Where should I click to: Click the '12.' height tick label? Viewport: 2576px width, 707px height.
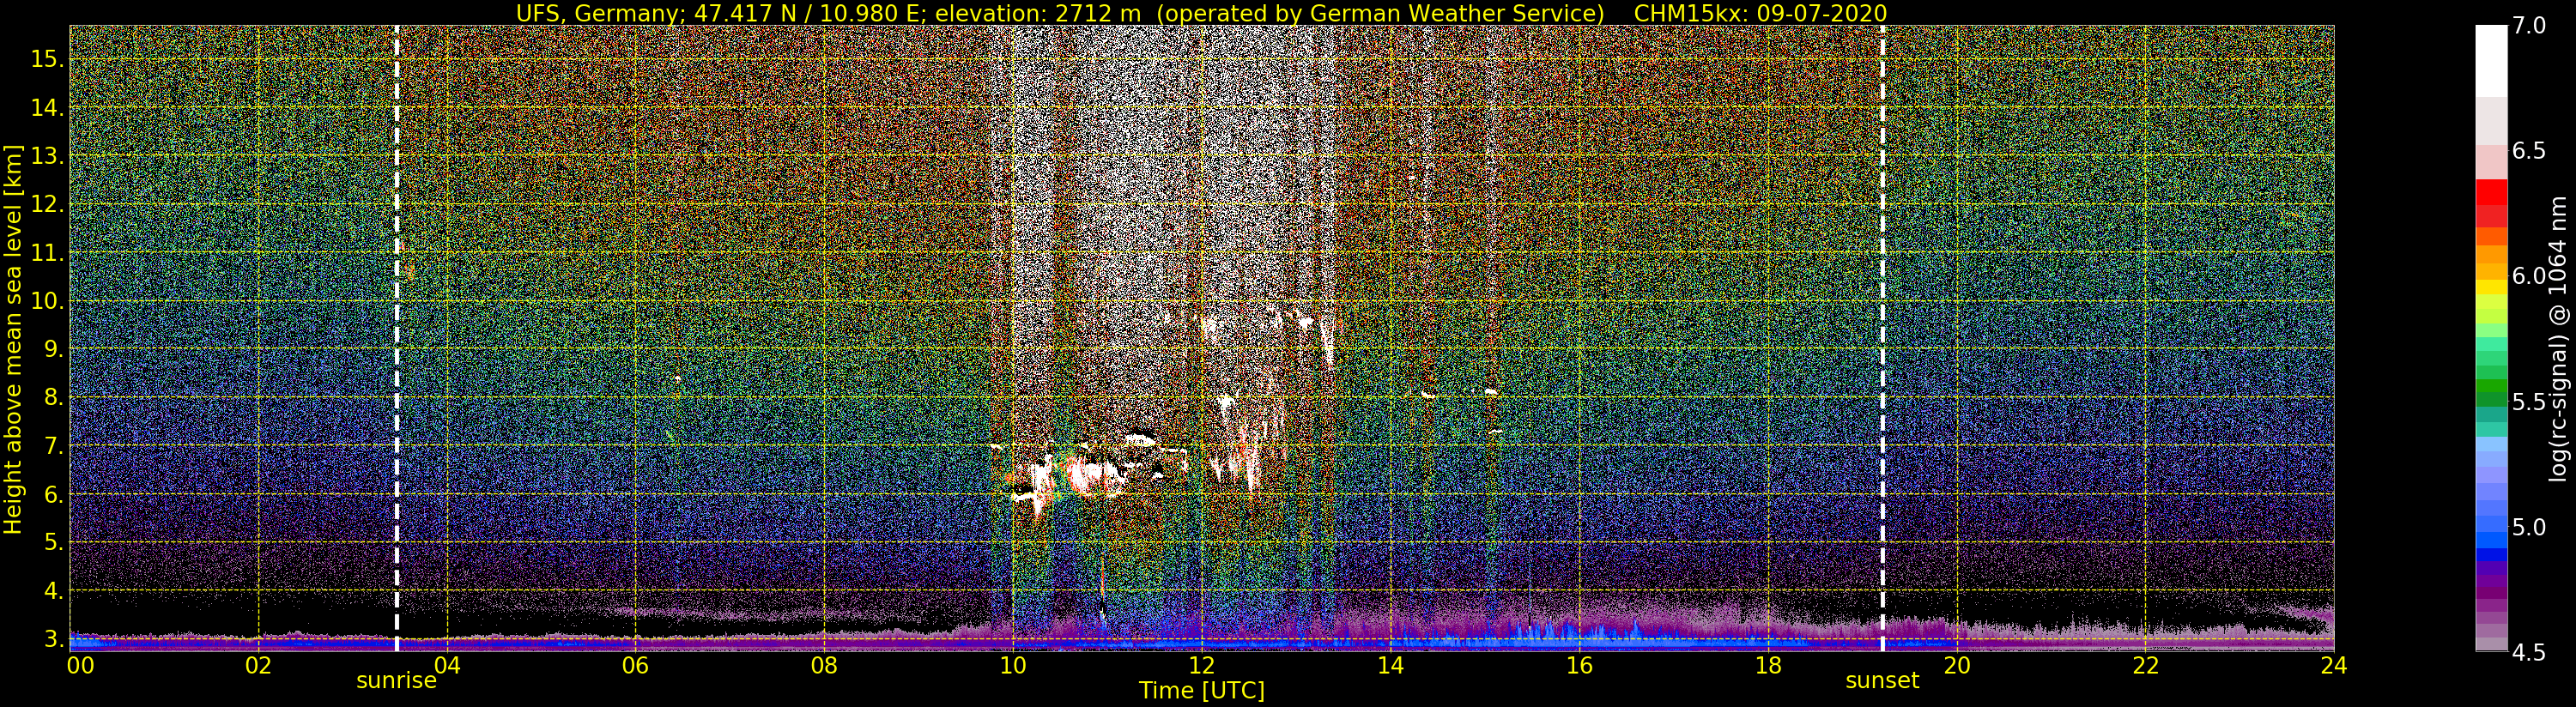pyautogui.click(x=47, y=205)
